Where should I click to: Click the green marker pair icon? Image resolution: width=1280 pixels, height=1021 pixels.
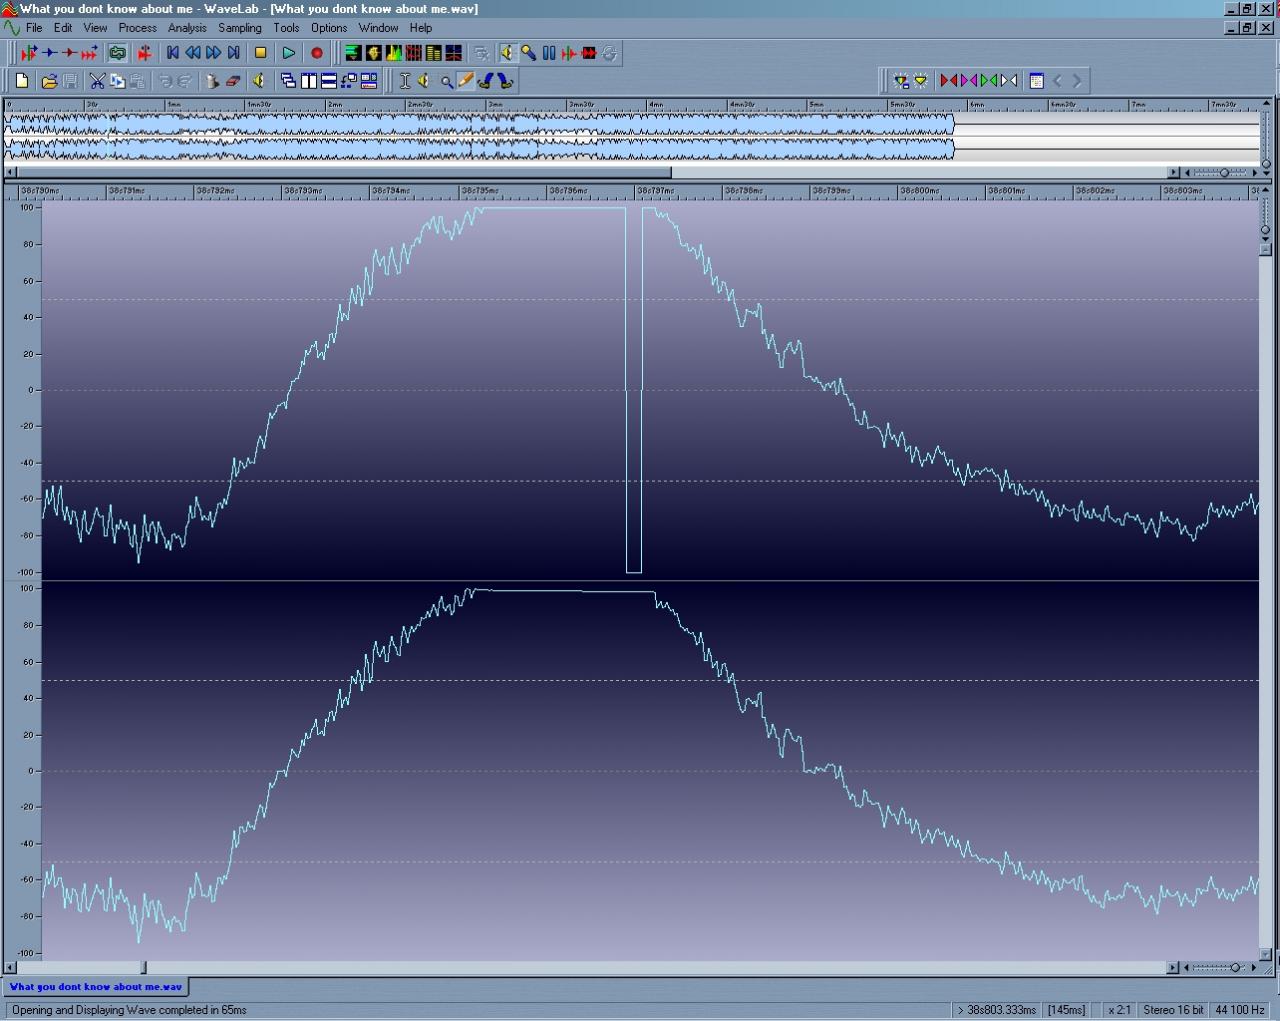point(989,81)
